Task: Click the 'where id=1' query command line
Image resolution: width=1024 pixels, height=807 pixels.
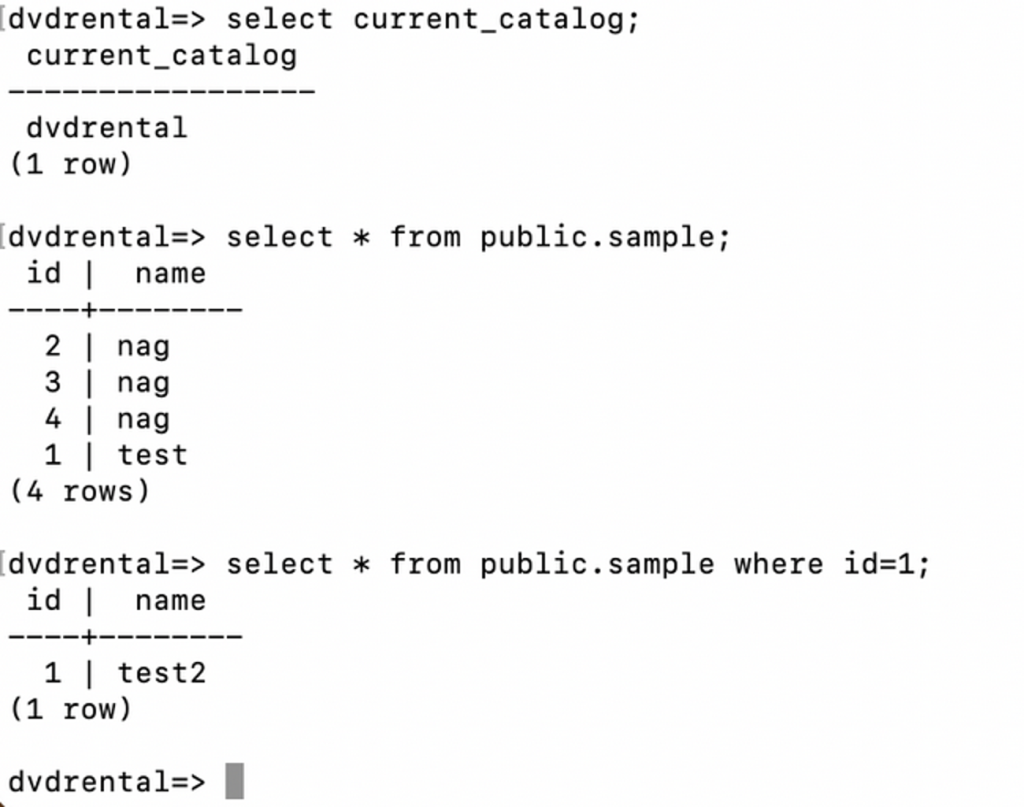Action: coord(578,564)
